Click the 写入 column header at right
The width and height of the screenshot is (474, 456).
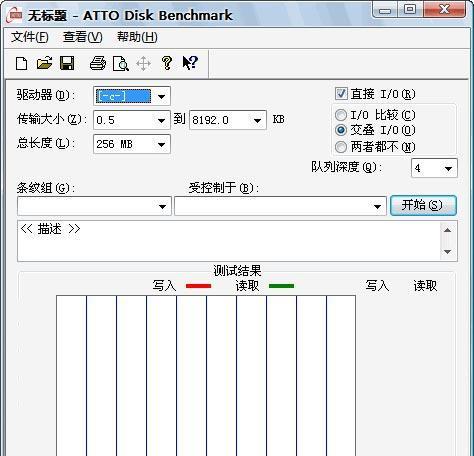[377, 286]
